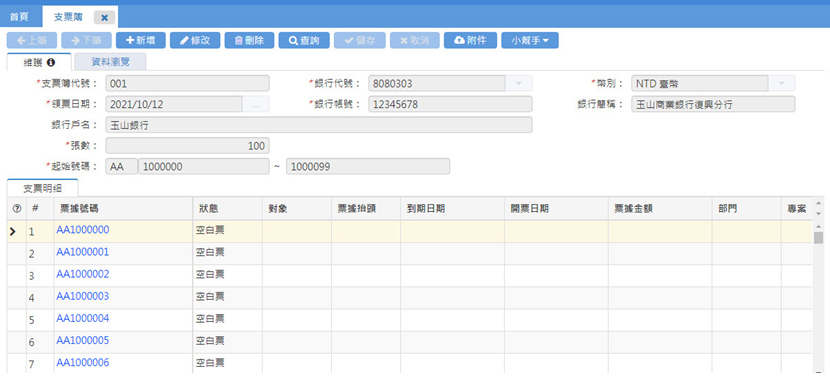Click the 張數 field showing 100
The width and height of the screenshot is (830, 385).
coord(187,146)
